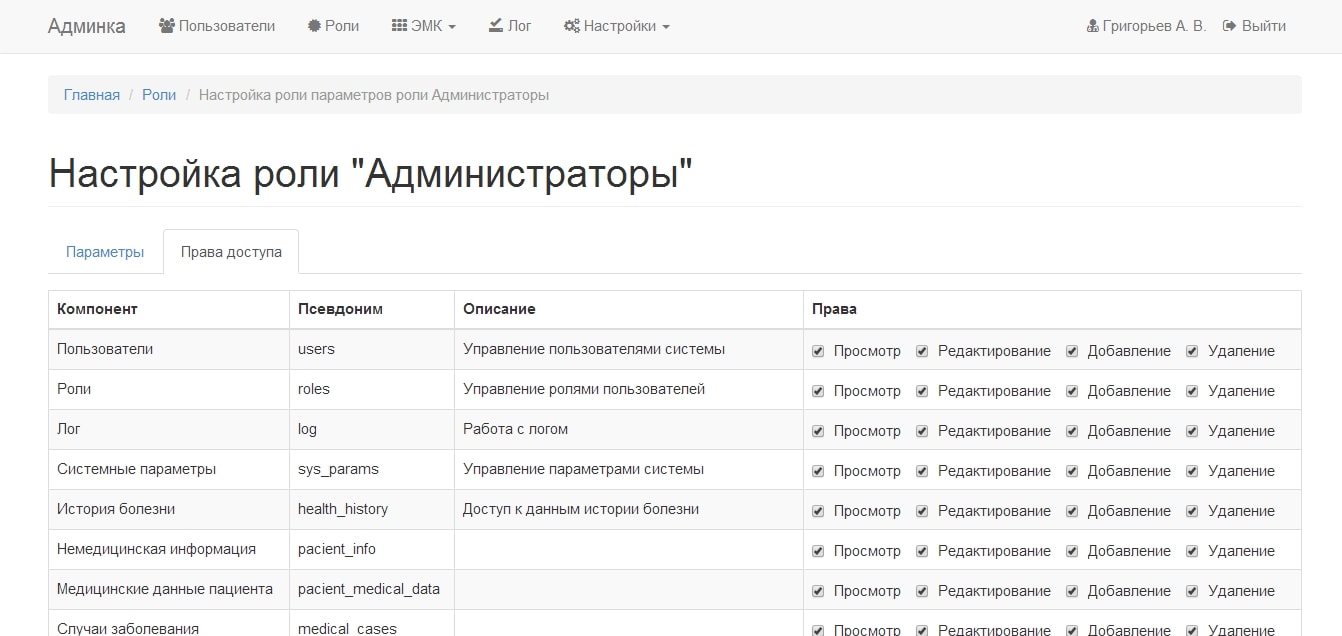Click the users alias cell

pos(372,350)
